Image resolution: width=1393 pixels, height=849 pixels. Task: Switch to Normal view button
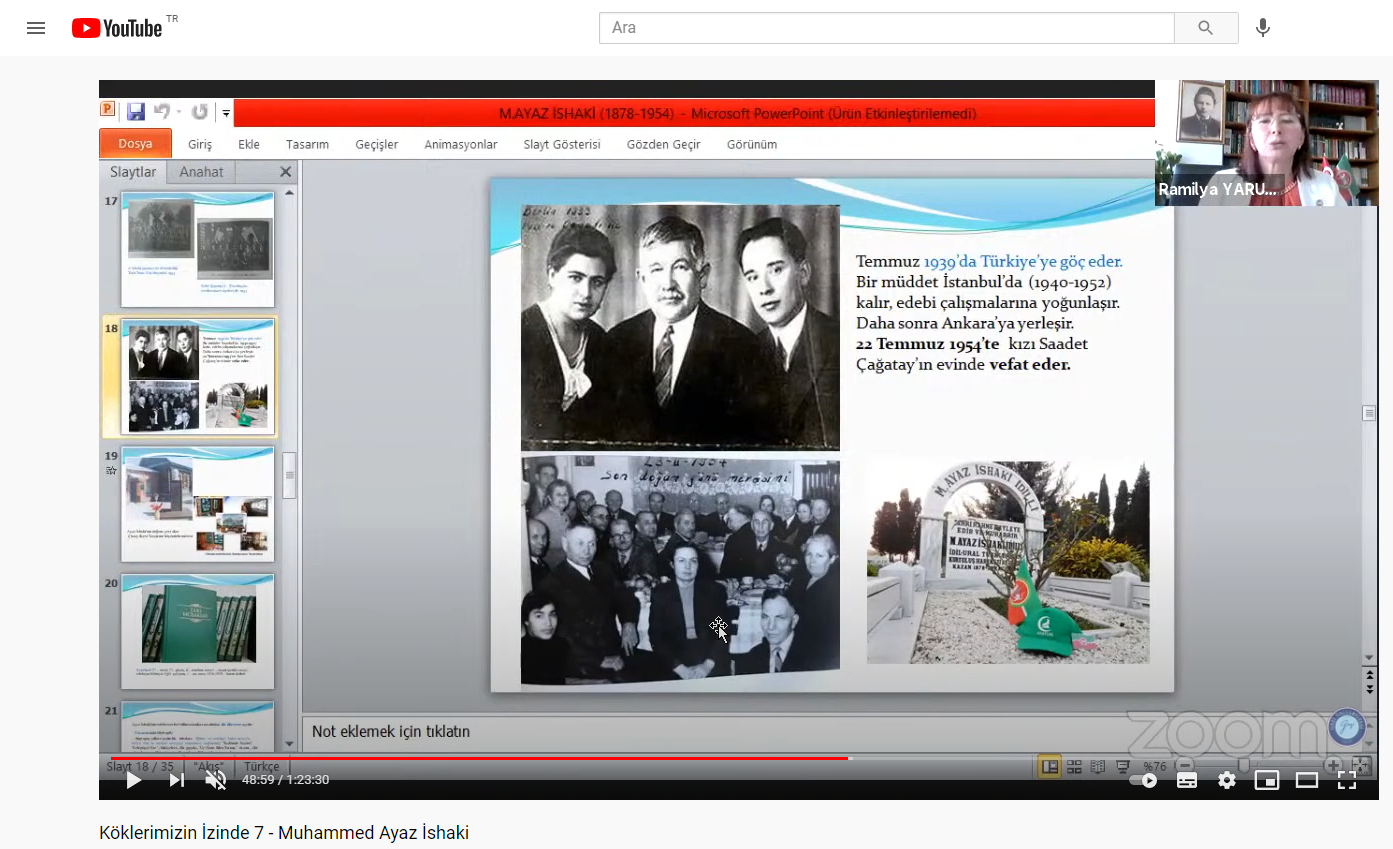[x=1049, y=767]
